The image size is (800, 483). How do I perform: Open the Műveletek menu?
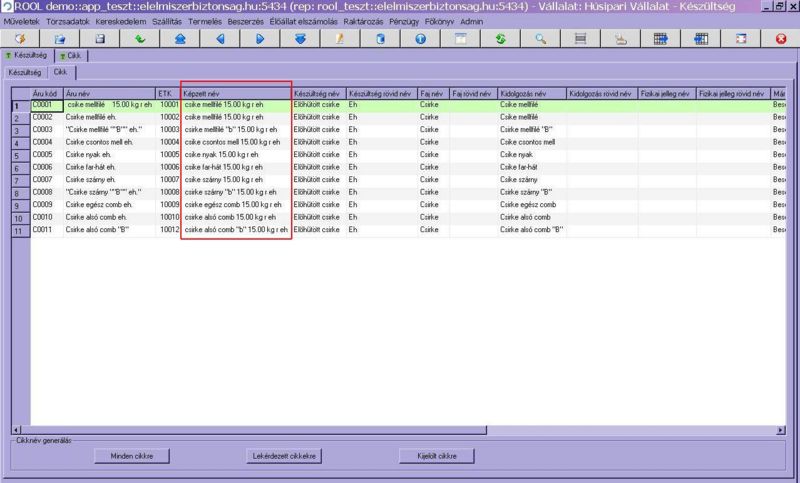pos(21,22)
